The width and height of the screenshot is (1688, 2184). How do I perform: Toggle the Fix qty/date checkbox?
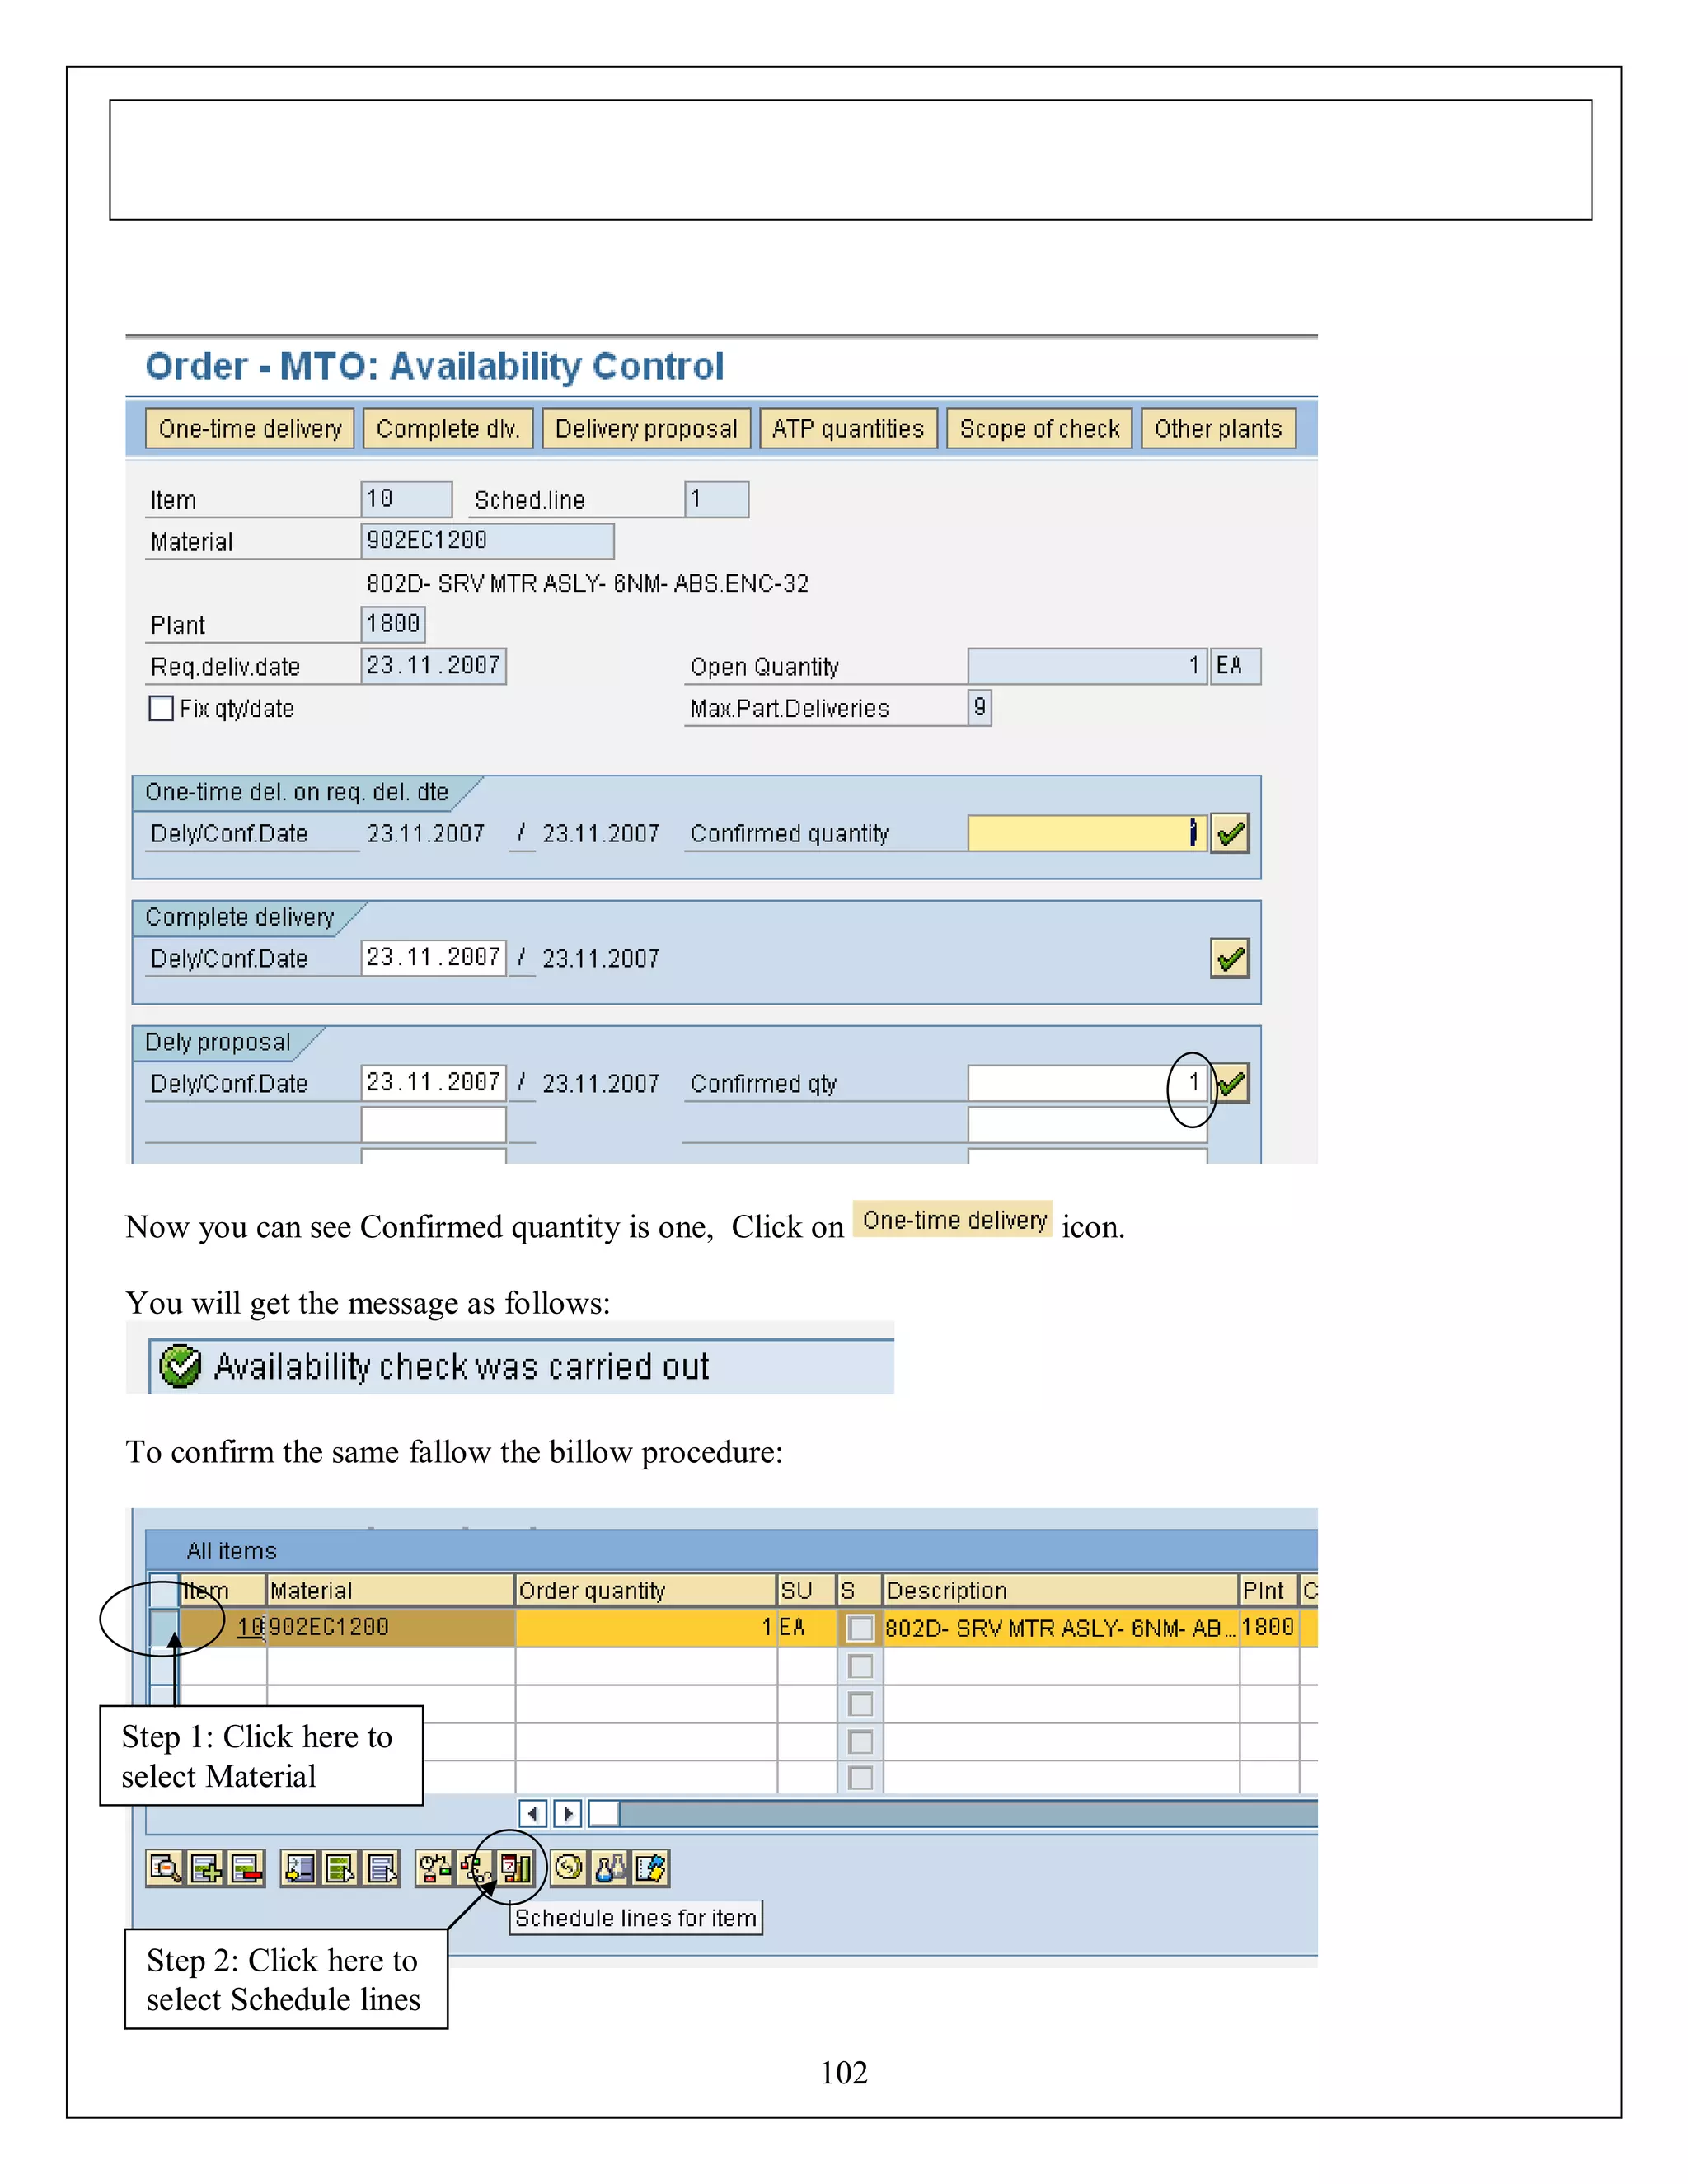coord(161,708)
